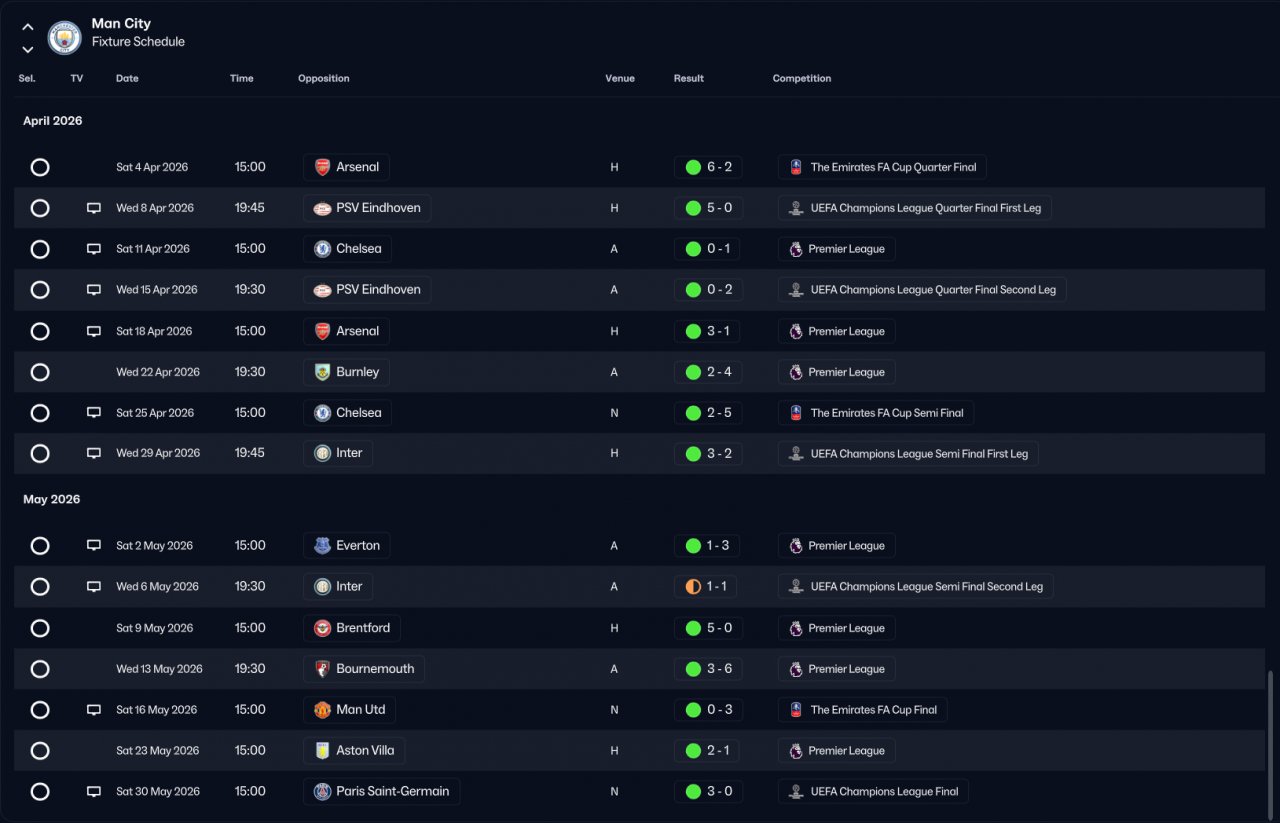Sort fixtures by Result column header
The image size is (1280, 823).
click(689, 78)
